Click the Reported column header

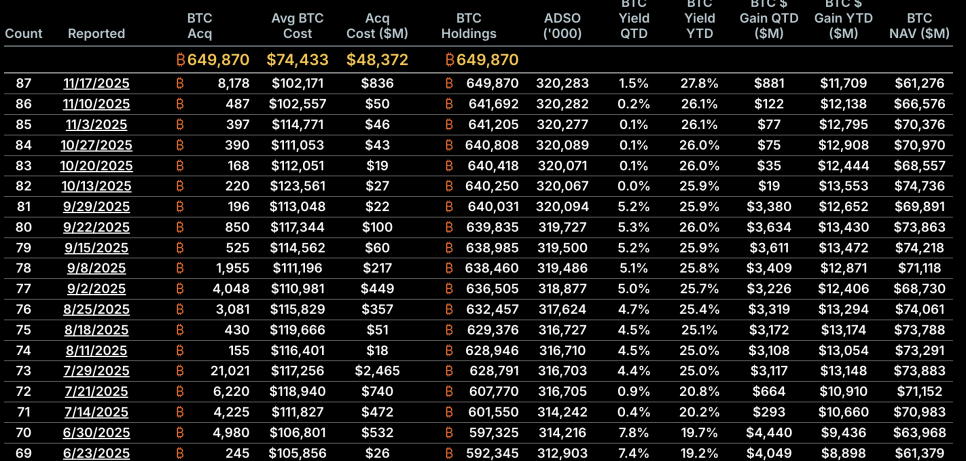pos(97,34)
